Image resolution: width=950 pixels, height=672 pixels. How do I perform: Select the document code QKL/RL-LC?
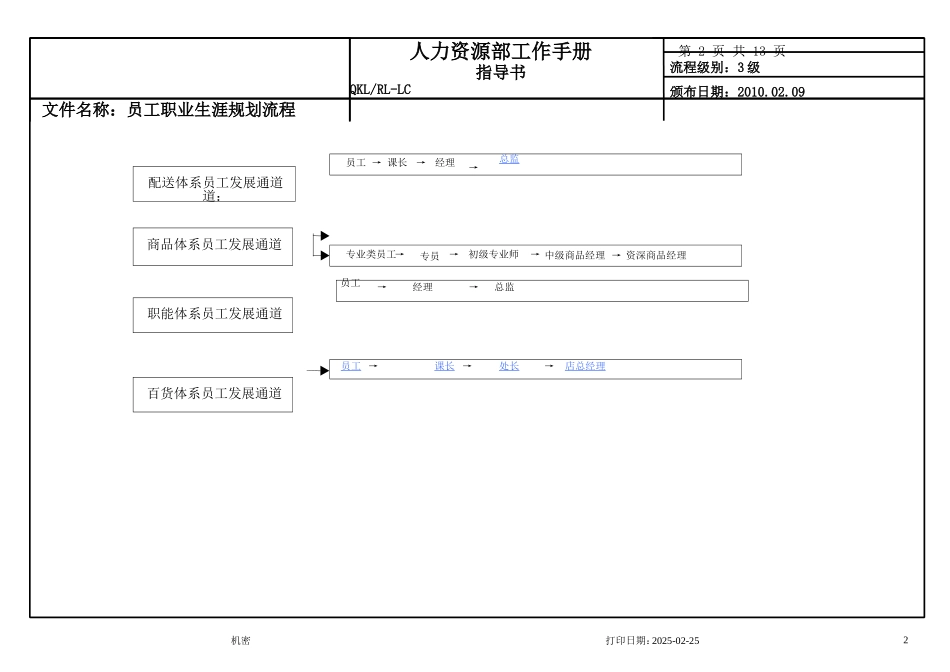pos(380,90)
